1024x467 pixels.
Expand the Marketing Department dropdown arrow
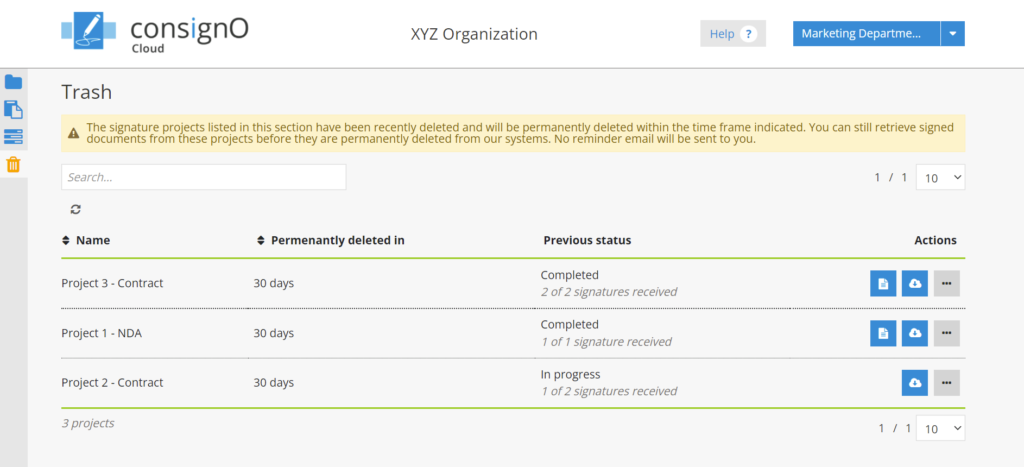pos(953,34)
